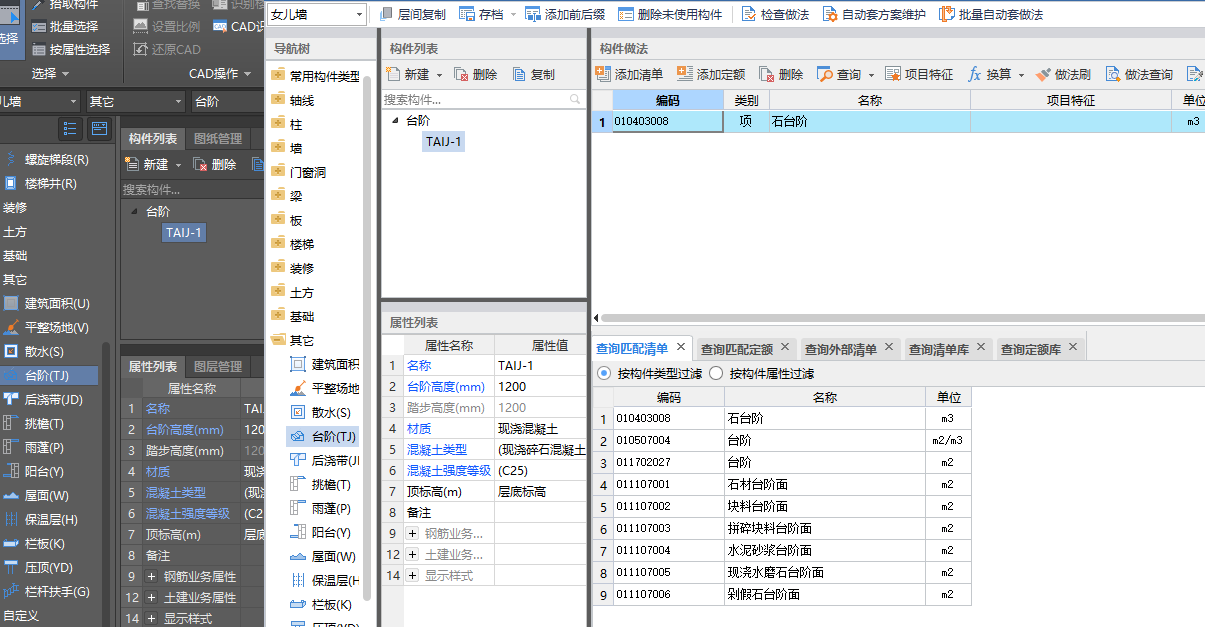Open the 图纸管理 tab in the background panel
This screenshot has width=1205, height=627.
[x=218, y=138]
